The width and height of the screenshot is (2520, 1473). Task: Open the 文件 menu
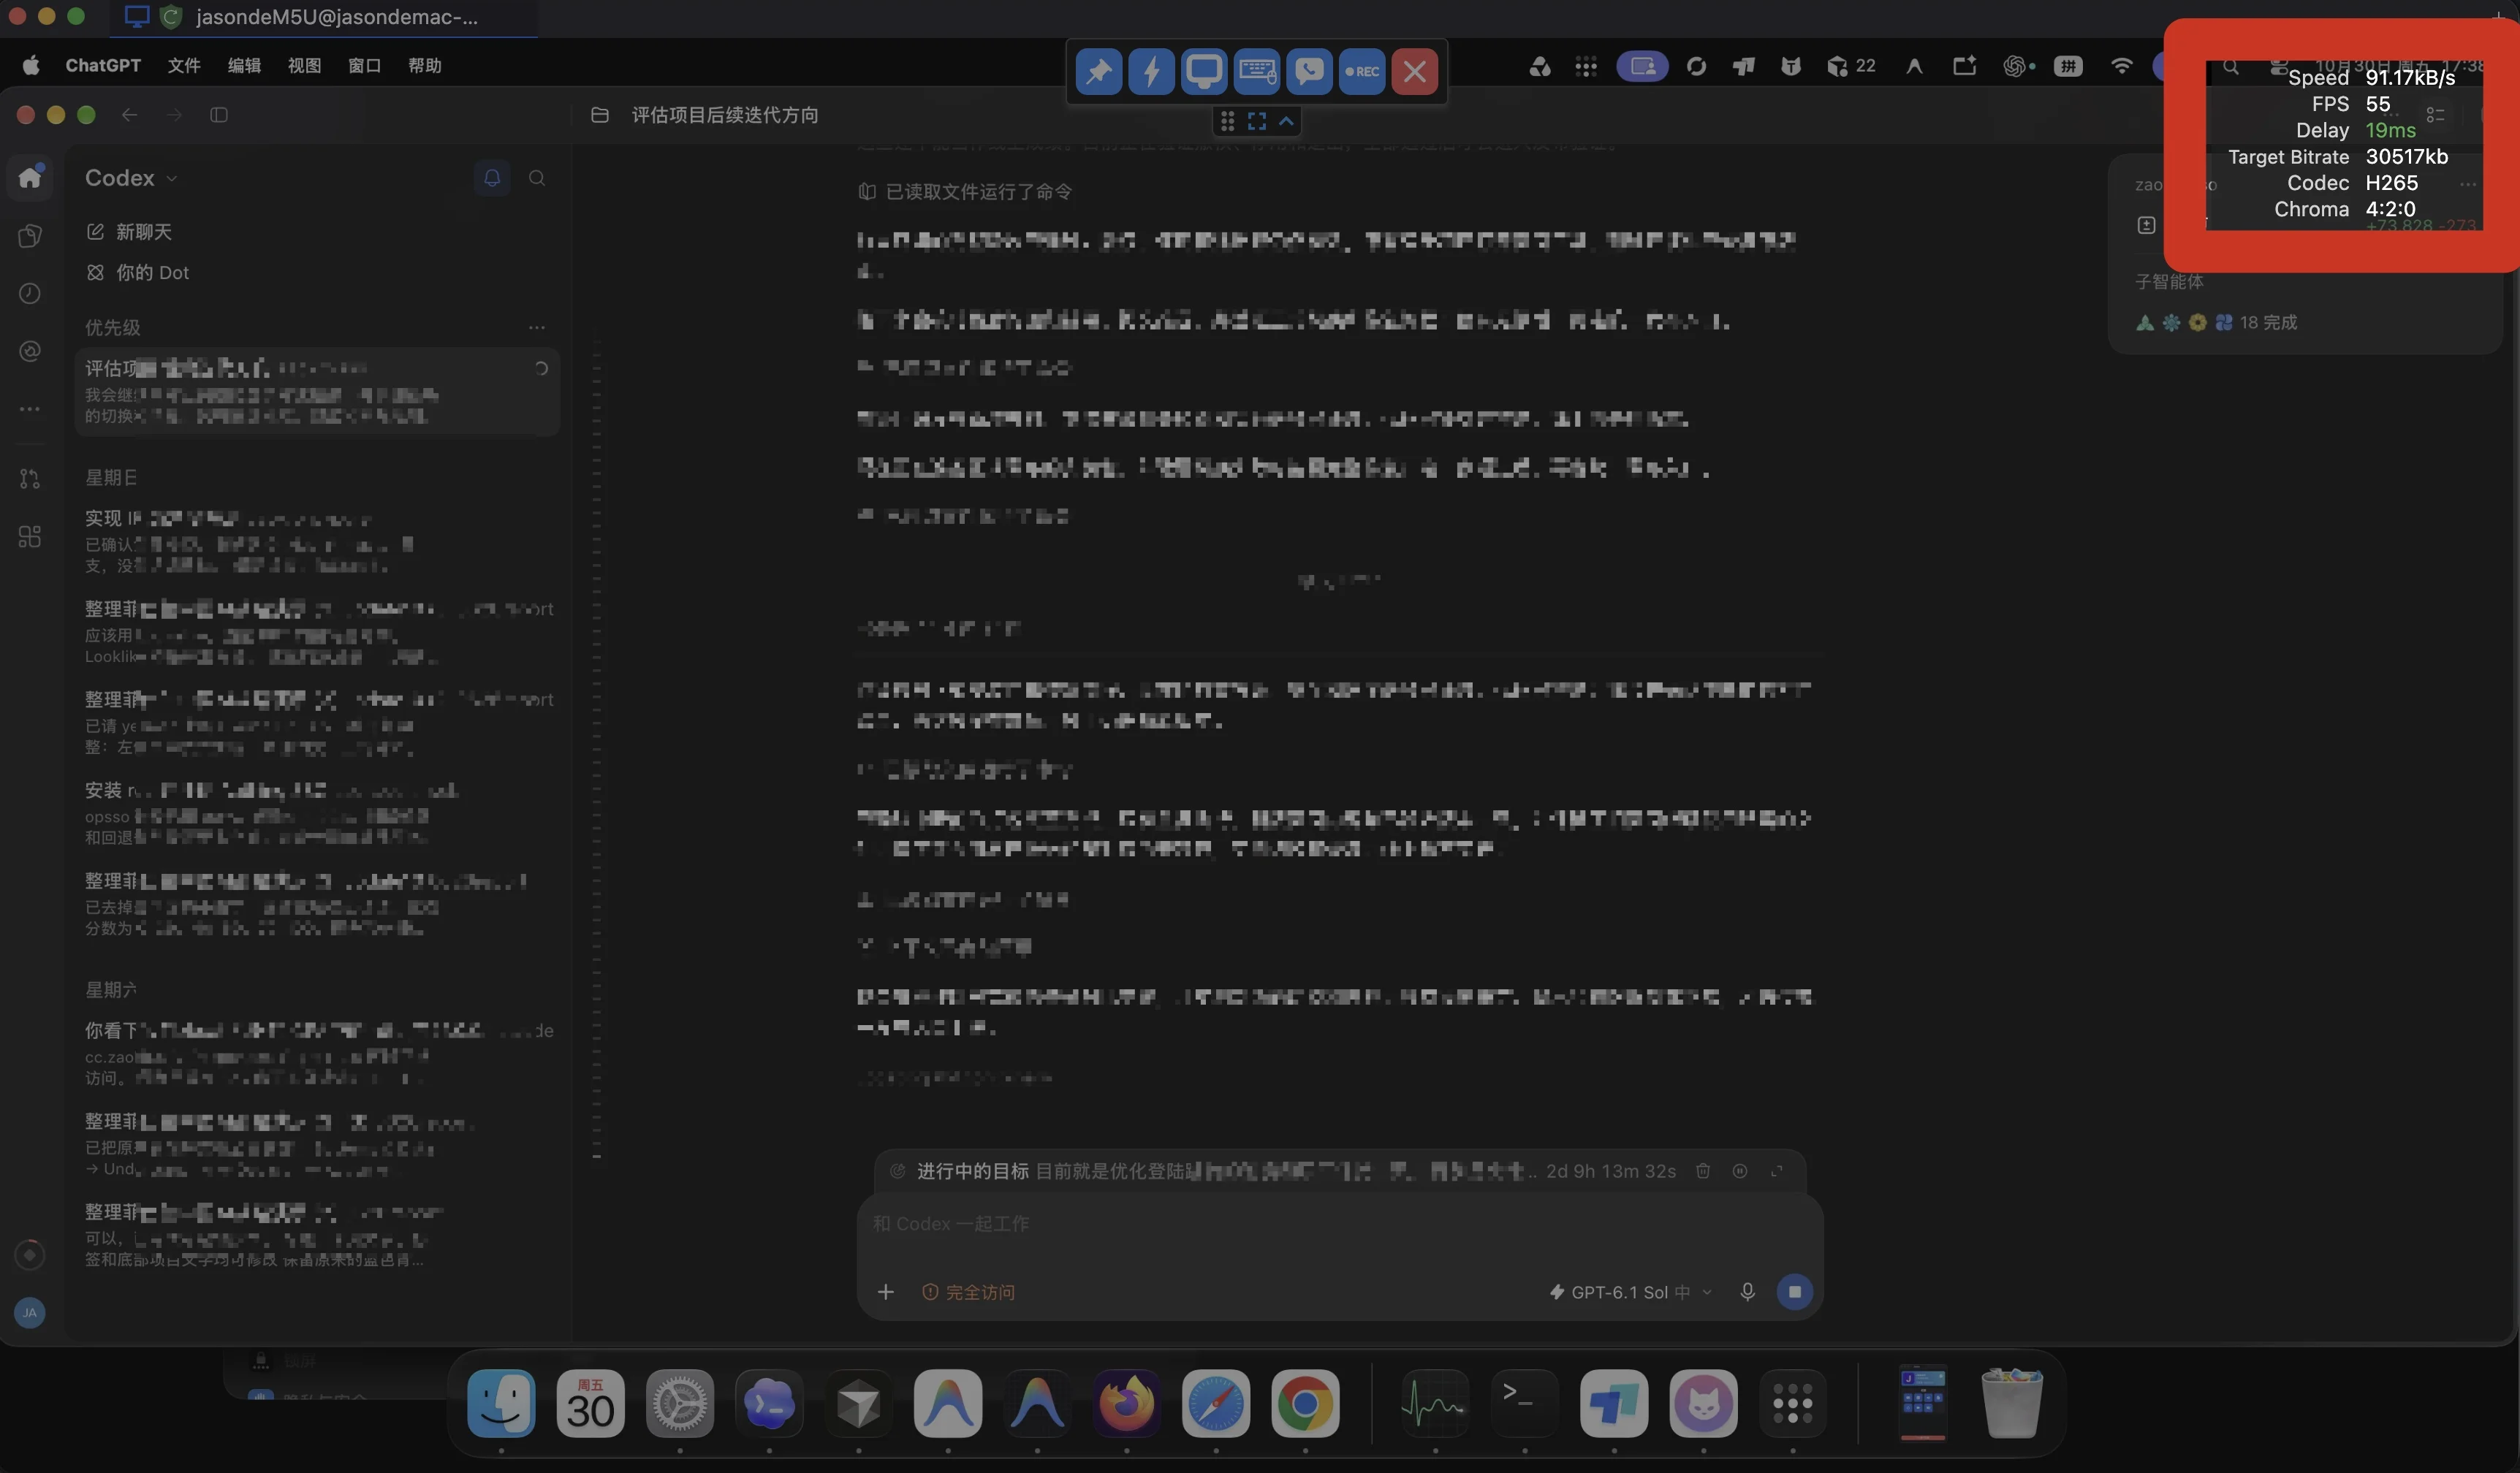point(184,66)
